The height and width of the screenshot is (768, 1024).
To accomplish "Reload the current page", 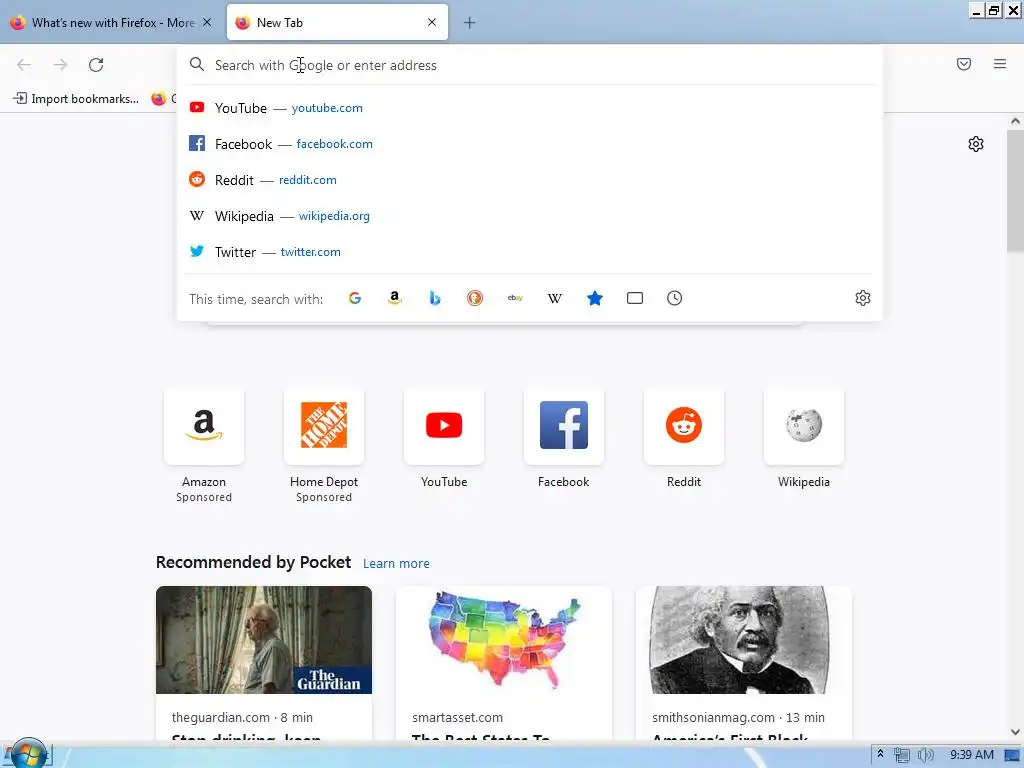I will pos(96,65).
